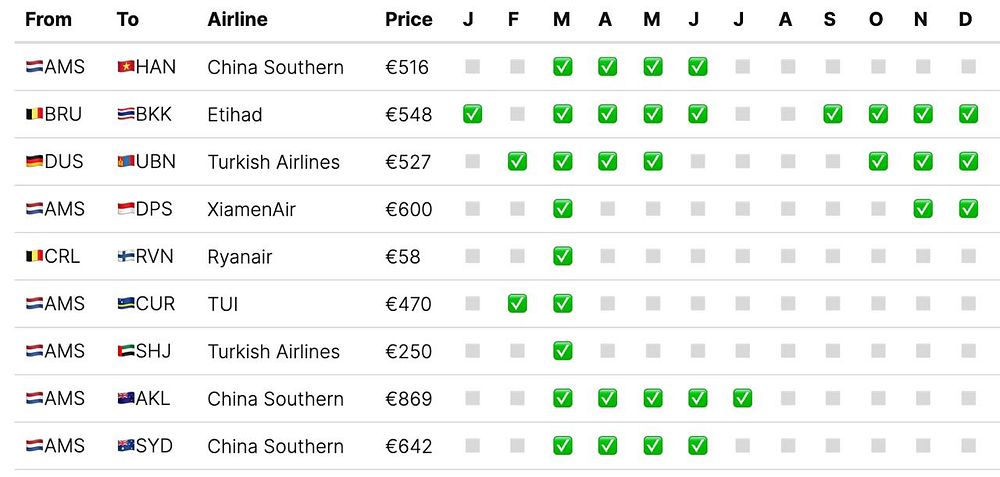Click the SYD destination code

coord(153,446)
